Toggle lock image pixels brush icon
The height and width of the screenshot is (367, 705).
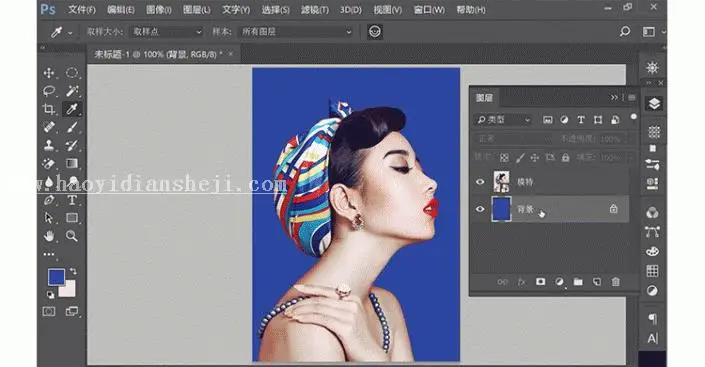tap(520, 157)
